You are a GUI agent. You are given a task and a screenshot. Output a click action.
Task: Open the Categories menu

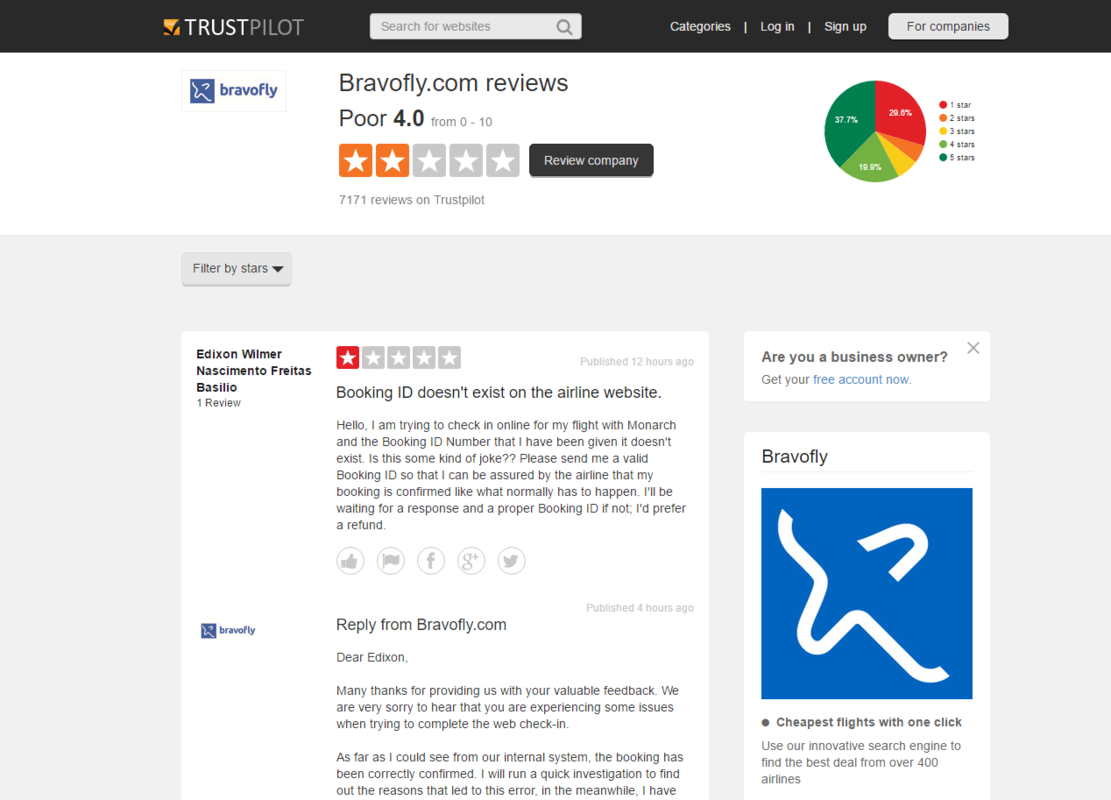click(x=700, y=26)
